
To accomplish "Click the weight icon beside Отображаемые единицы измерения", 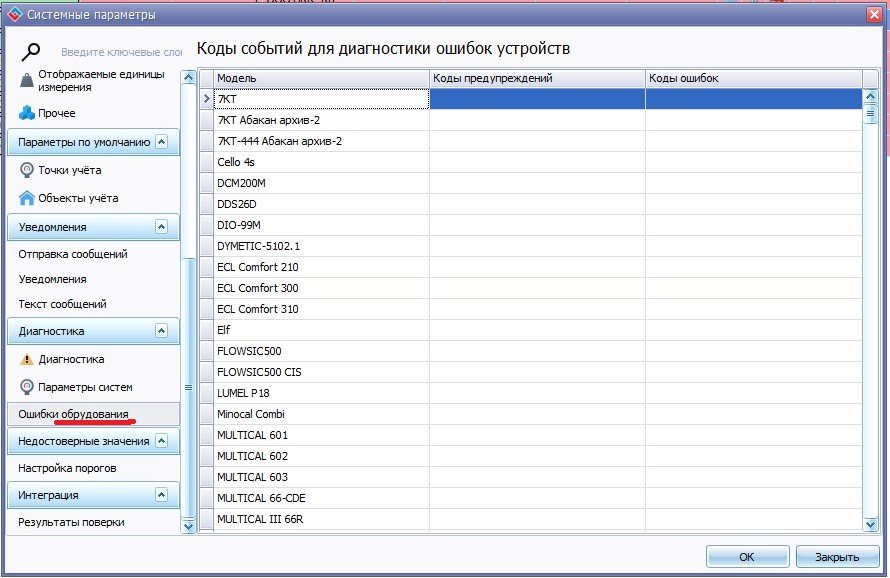I will 26,81.
